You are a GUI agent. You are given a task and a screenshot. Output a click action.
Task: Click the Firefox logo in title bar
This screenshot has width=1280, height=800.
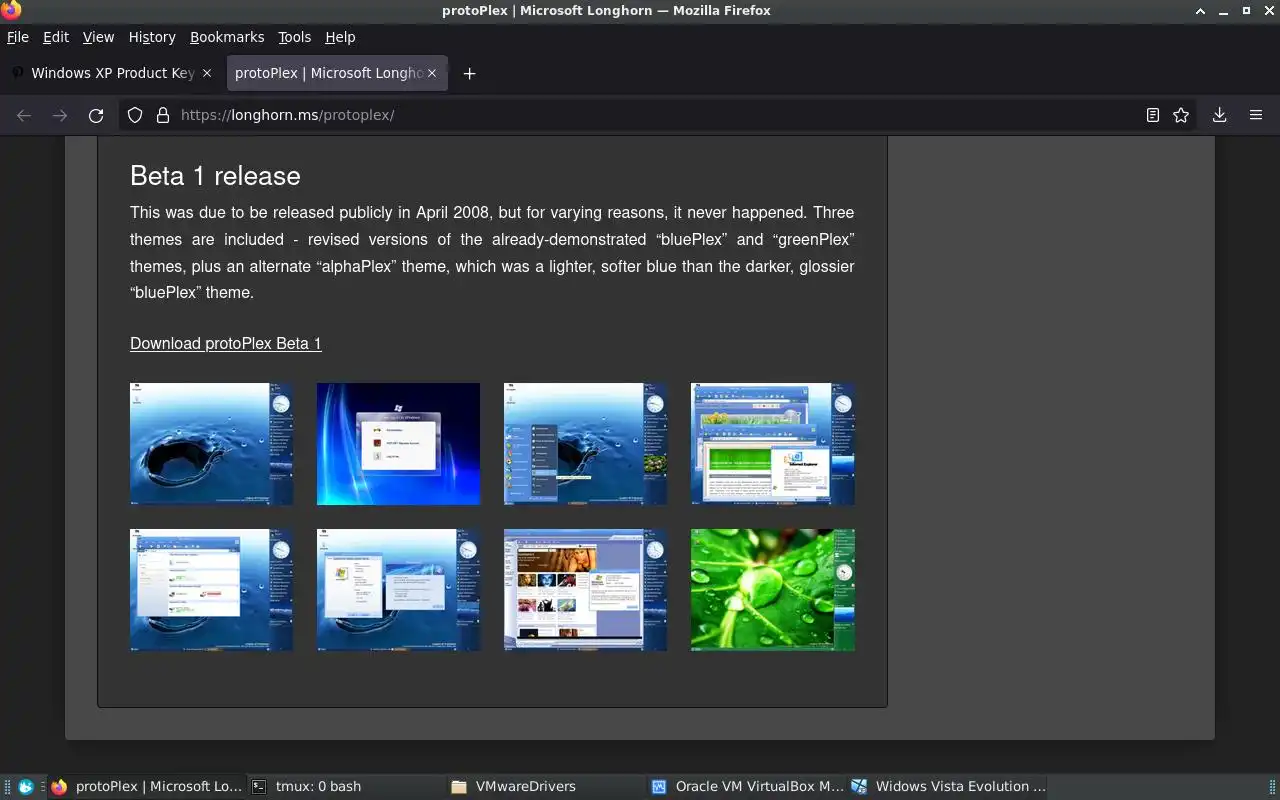(11, 10)
